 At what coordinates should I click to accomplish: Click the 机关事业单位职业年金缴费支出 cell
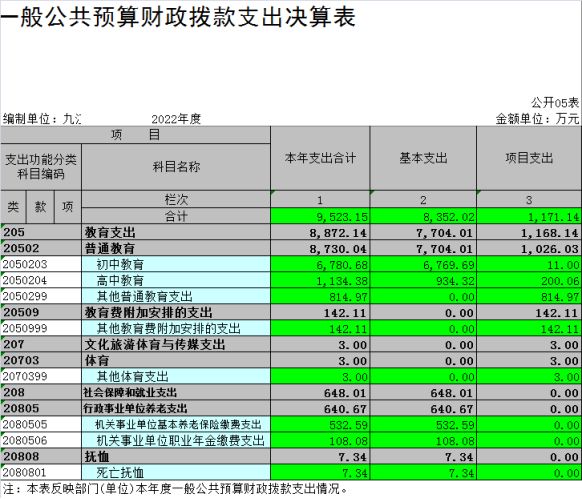tap(176, 440)
